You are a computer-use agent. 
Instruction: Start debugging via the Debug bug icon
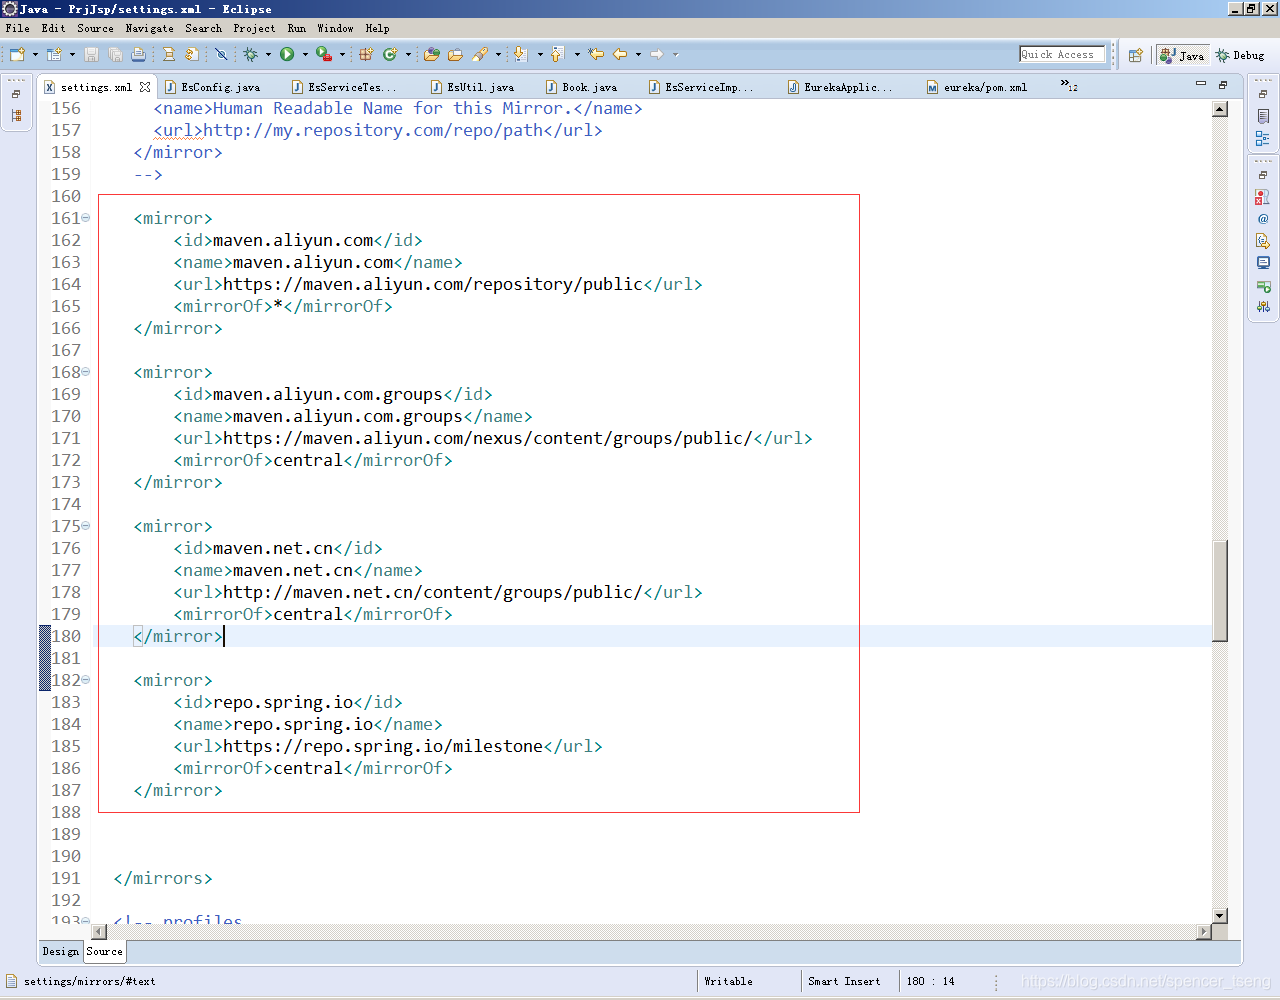tap(250, 55)
